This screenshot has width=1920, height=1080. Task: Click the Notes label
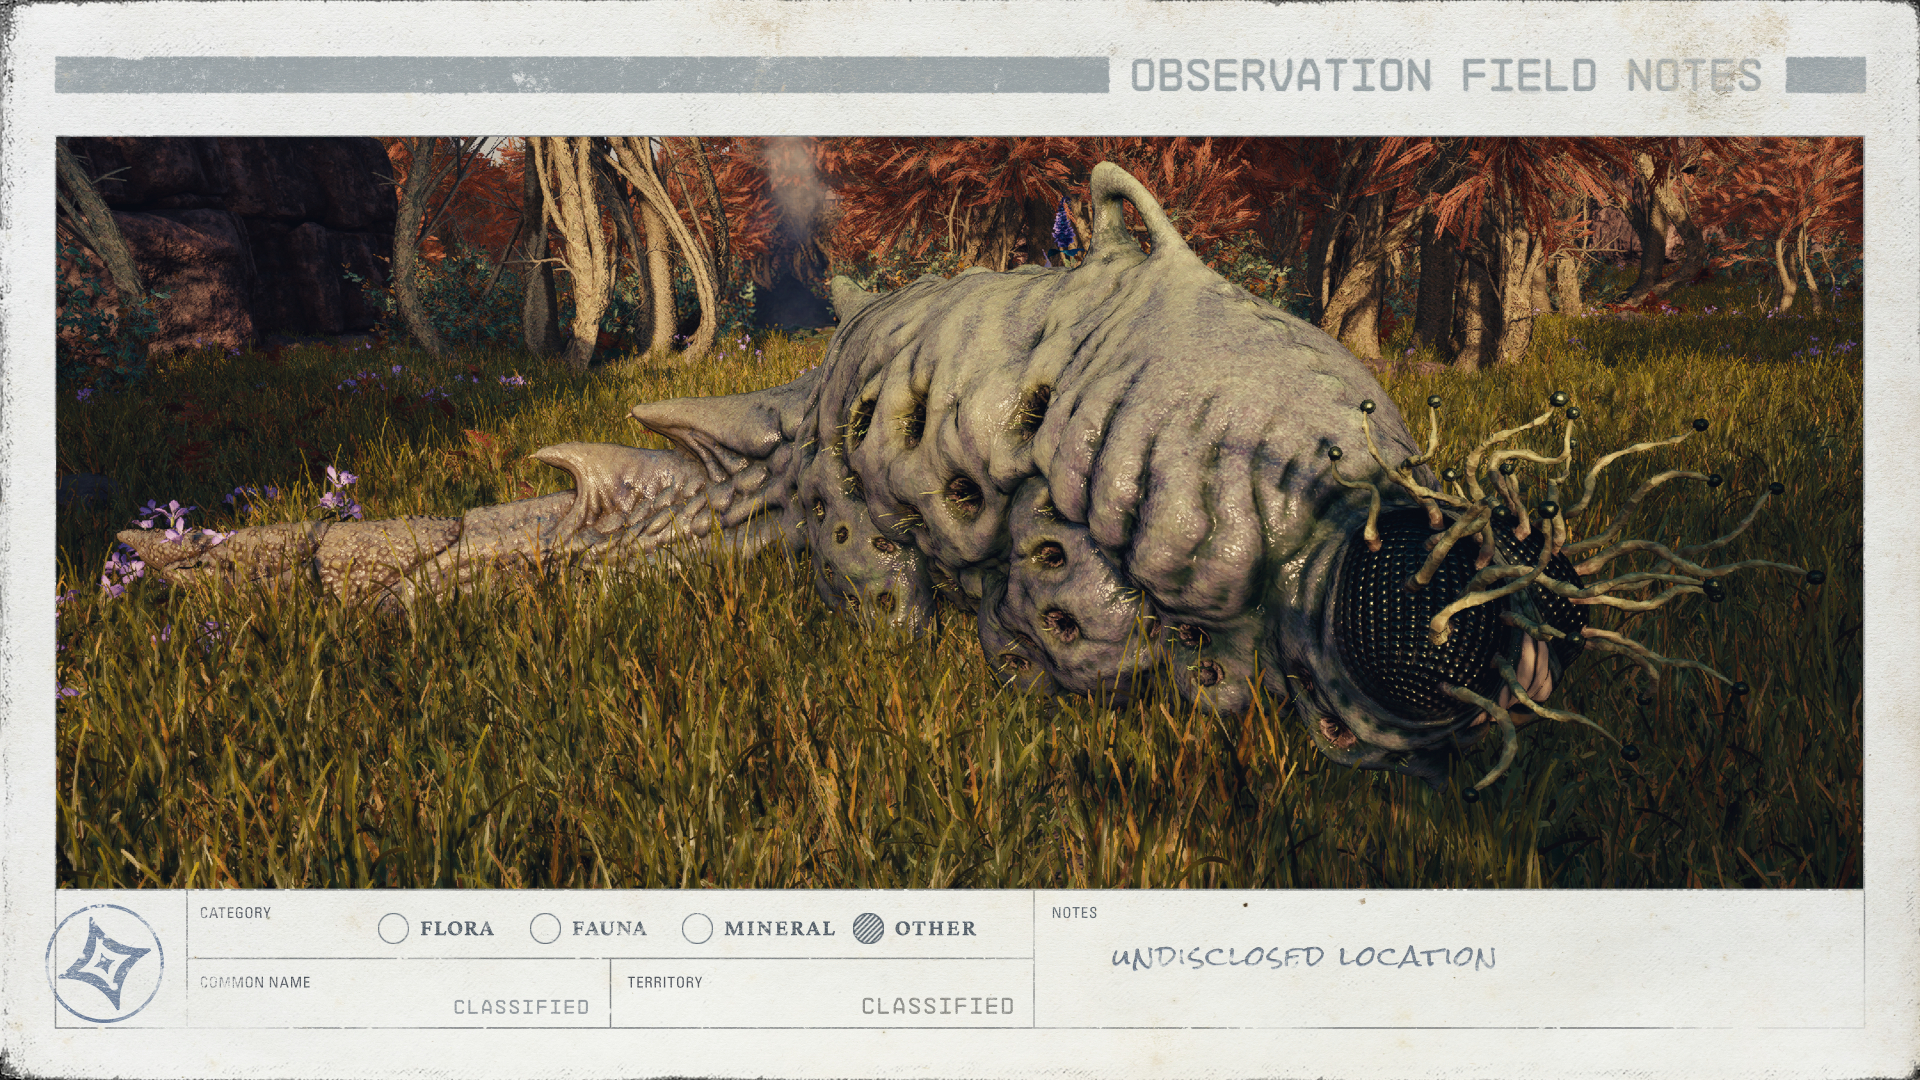pyautogui.click(x=1074, y=913)
